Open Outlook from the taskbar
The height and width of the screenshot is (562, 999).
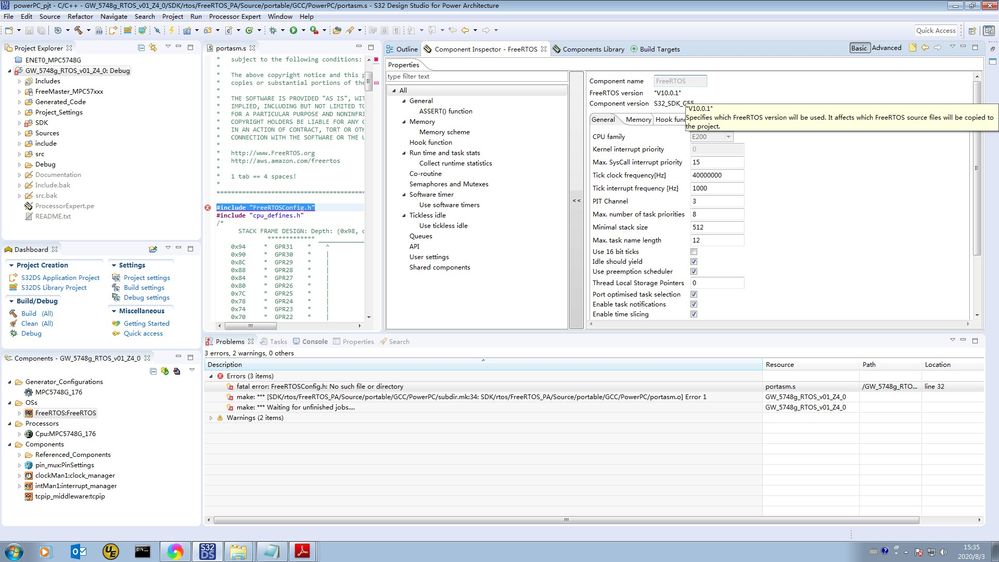[x=77, y=550]
